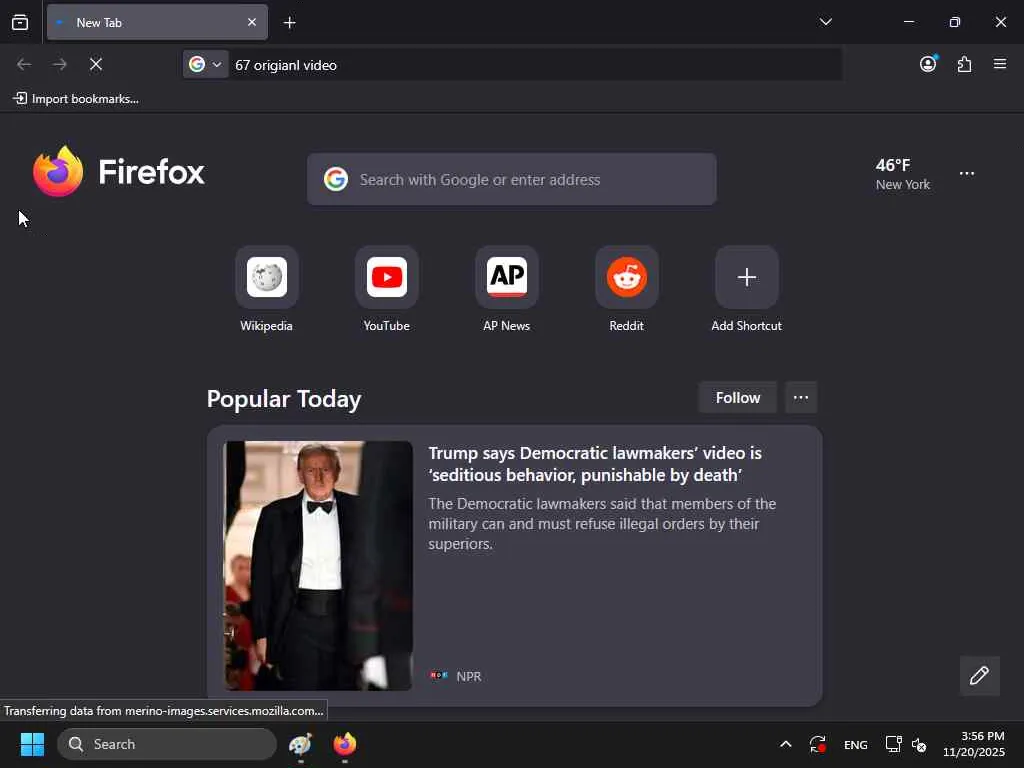This screenshot has width=1024, height=768.
Task: Show hidden system tray icons
Action: 786,744
